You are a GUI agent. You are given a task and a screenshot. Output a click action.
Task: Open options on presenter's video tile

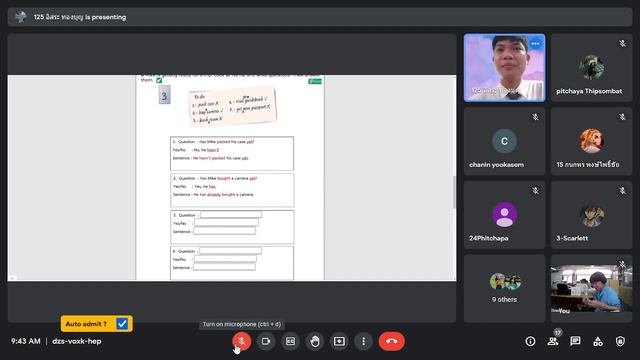click(x=535, y=44)
